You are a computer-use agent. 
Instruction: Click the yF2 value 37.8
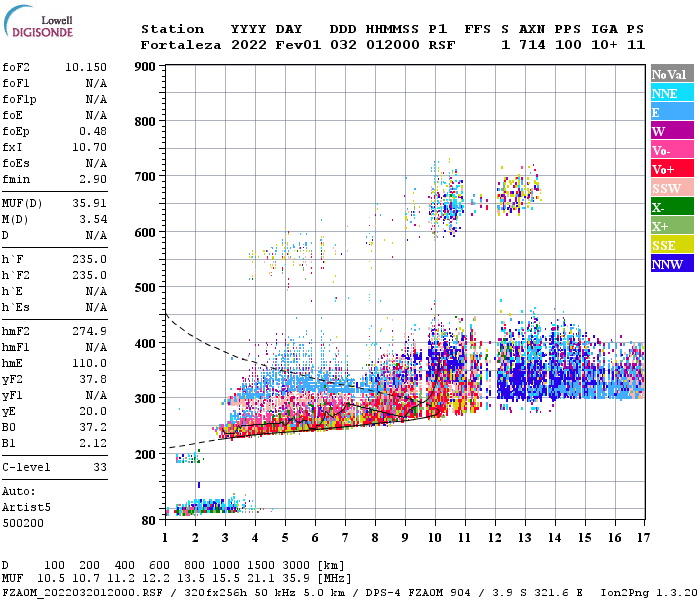coord(93,379)
